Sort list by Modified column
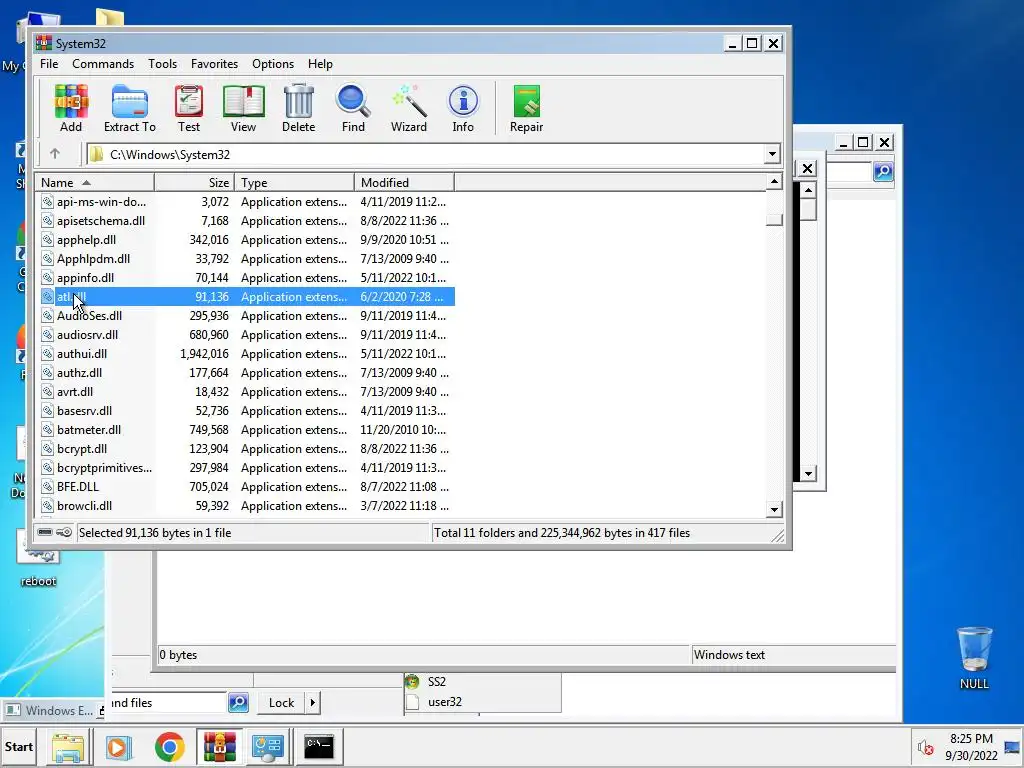The image size is (1024, 768). (x=404, y=183)
